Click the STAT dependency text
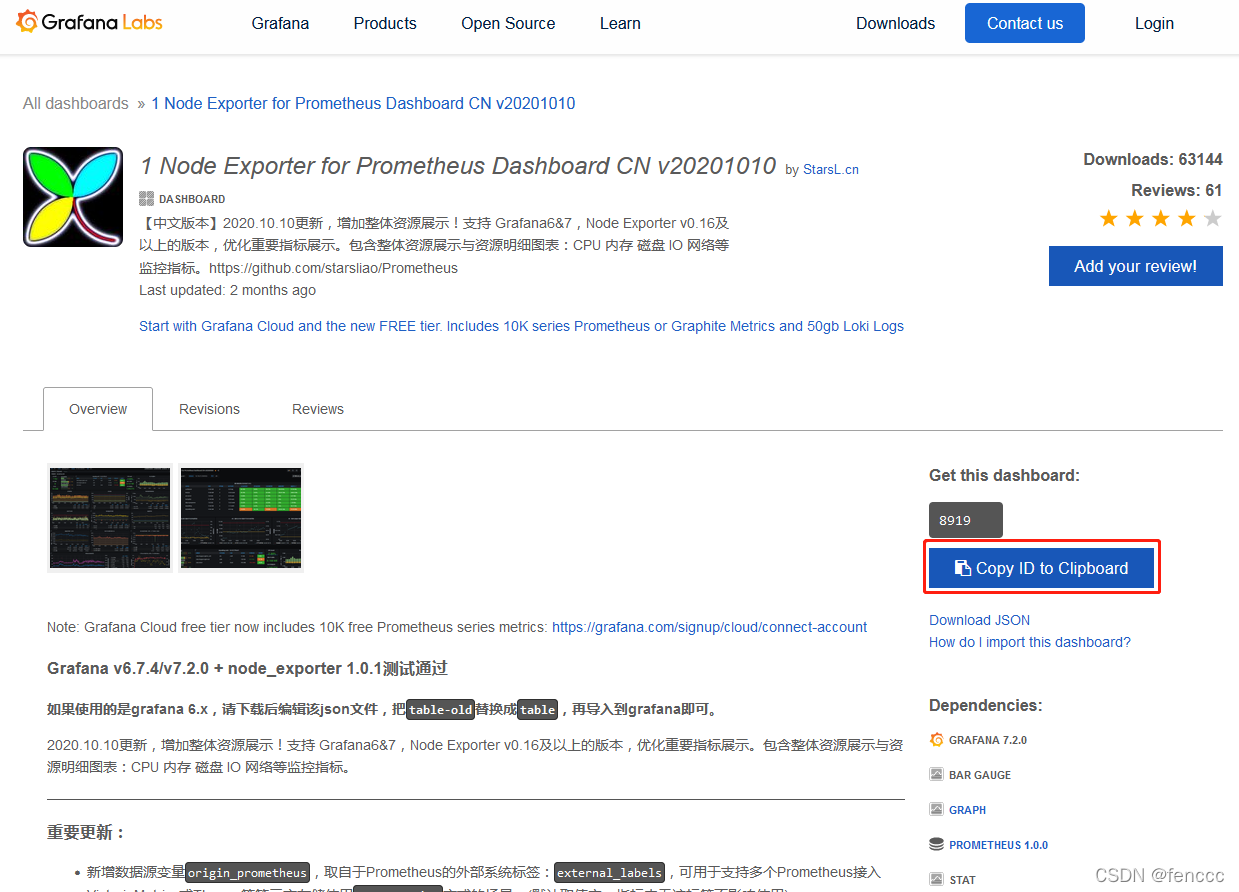This screenshot has width=1239, height=892. click(x=962, y=880)
